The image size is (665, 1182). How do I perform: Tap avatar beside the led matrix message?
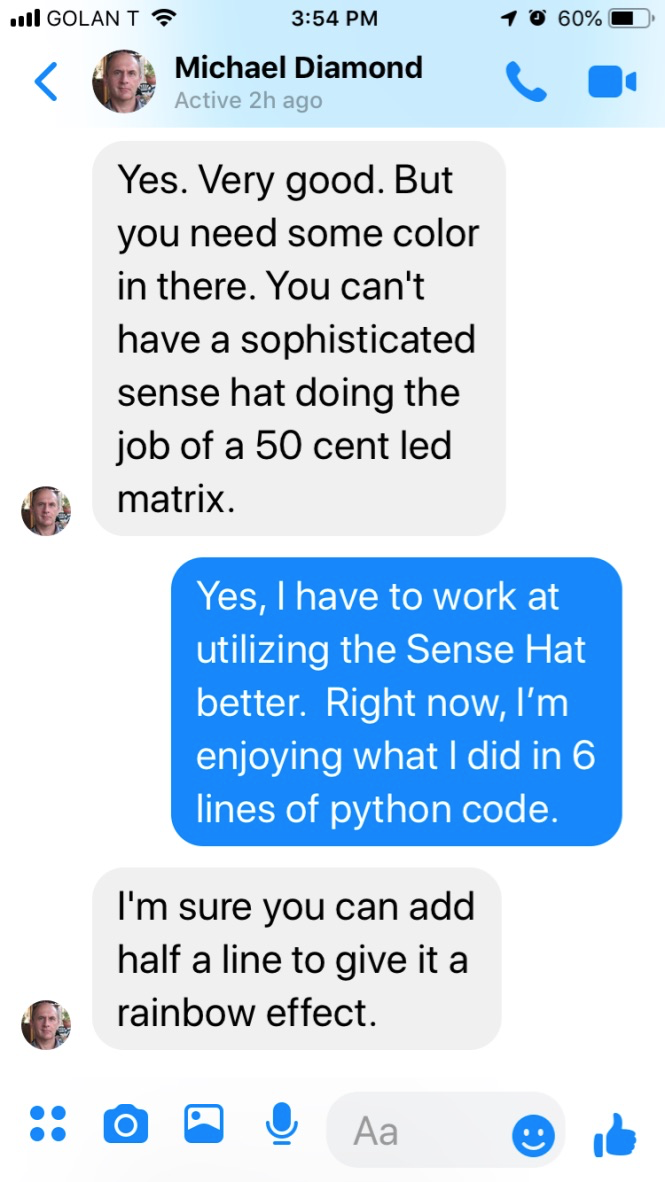click(x=46, y=511)
